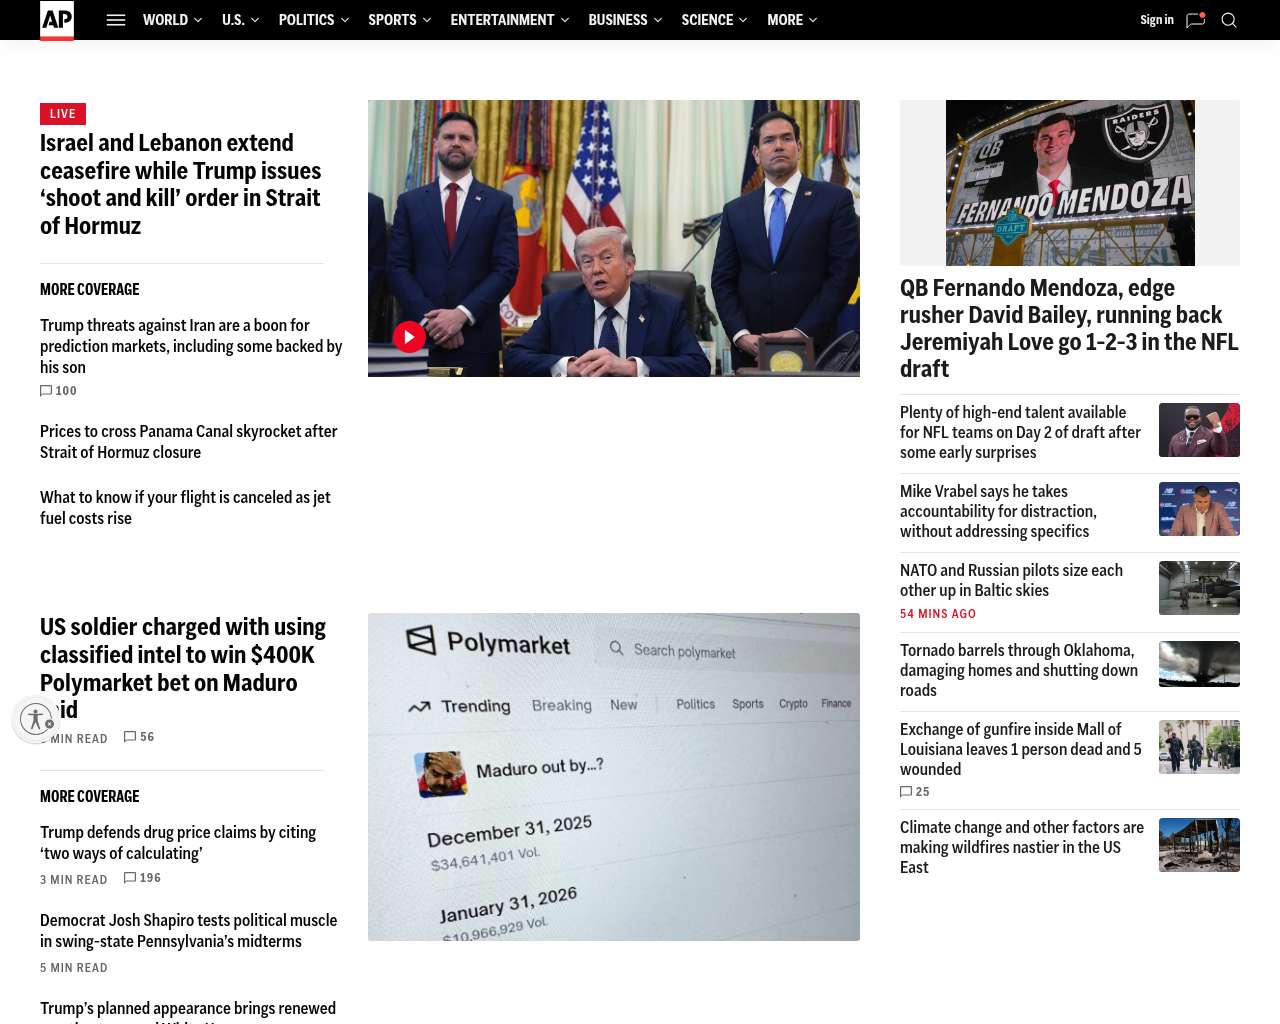This screenshot has width=1280, height=1024.
Task: Open Oklahoma tornado story
Action: pyautogui.click(x=1019, y=670)
